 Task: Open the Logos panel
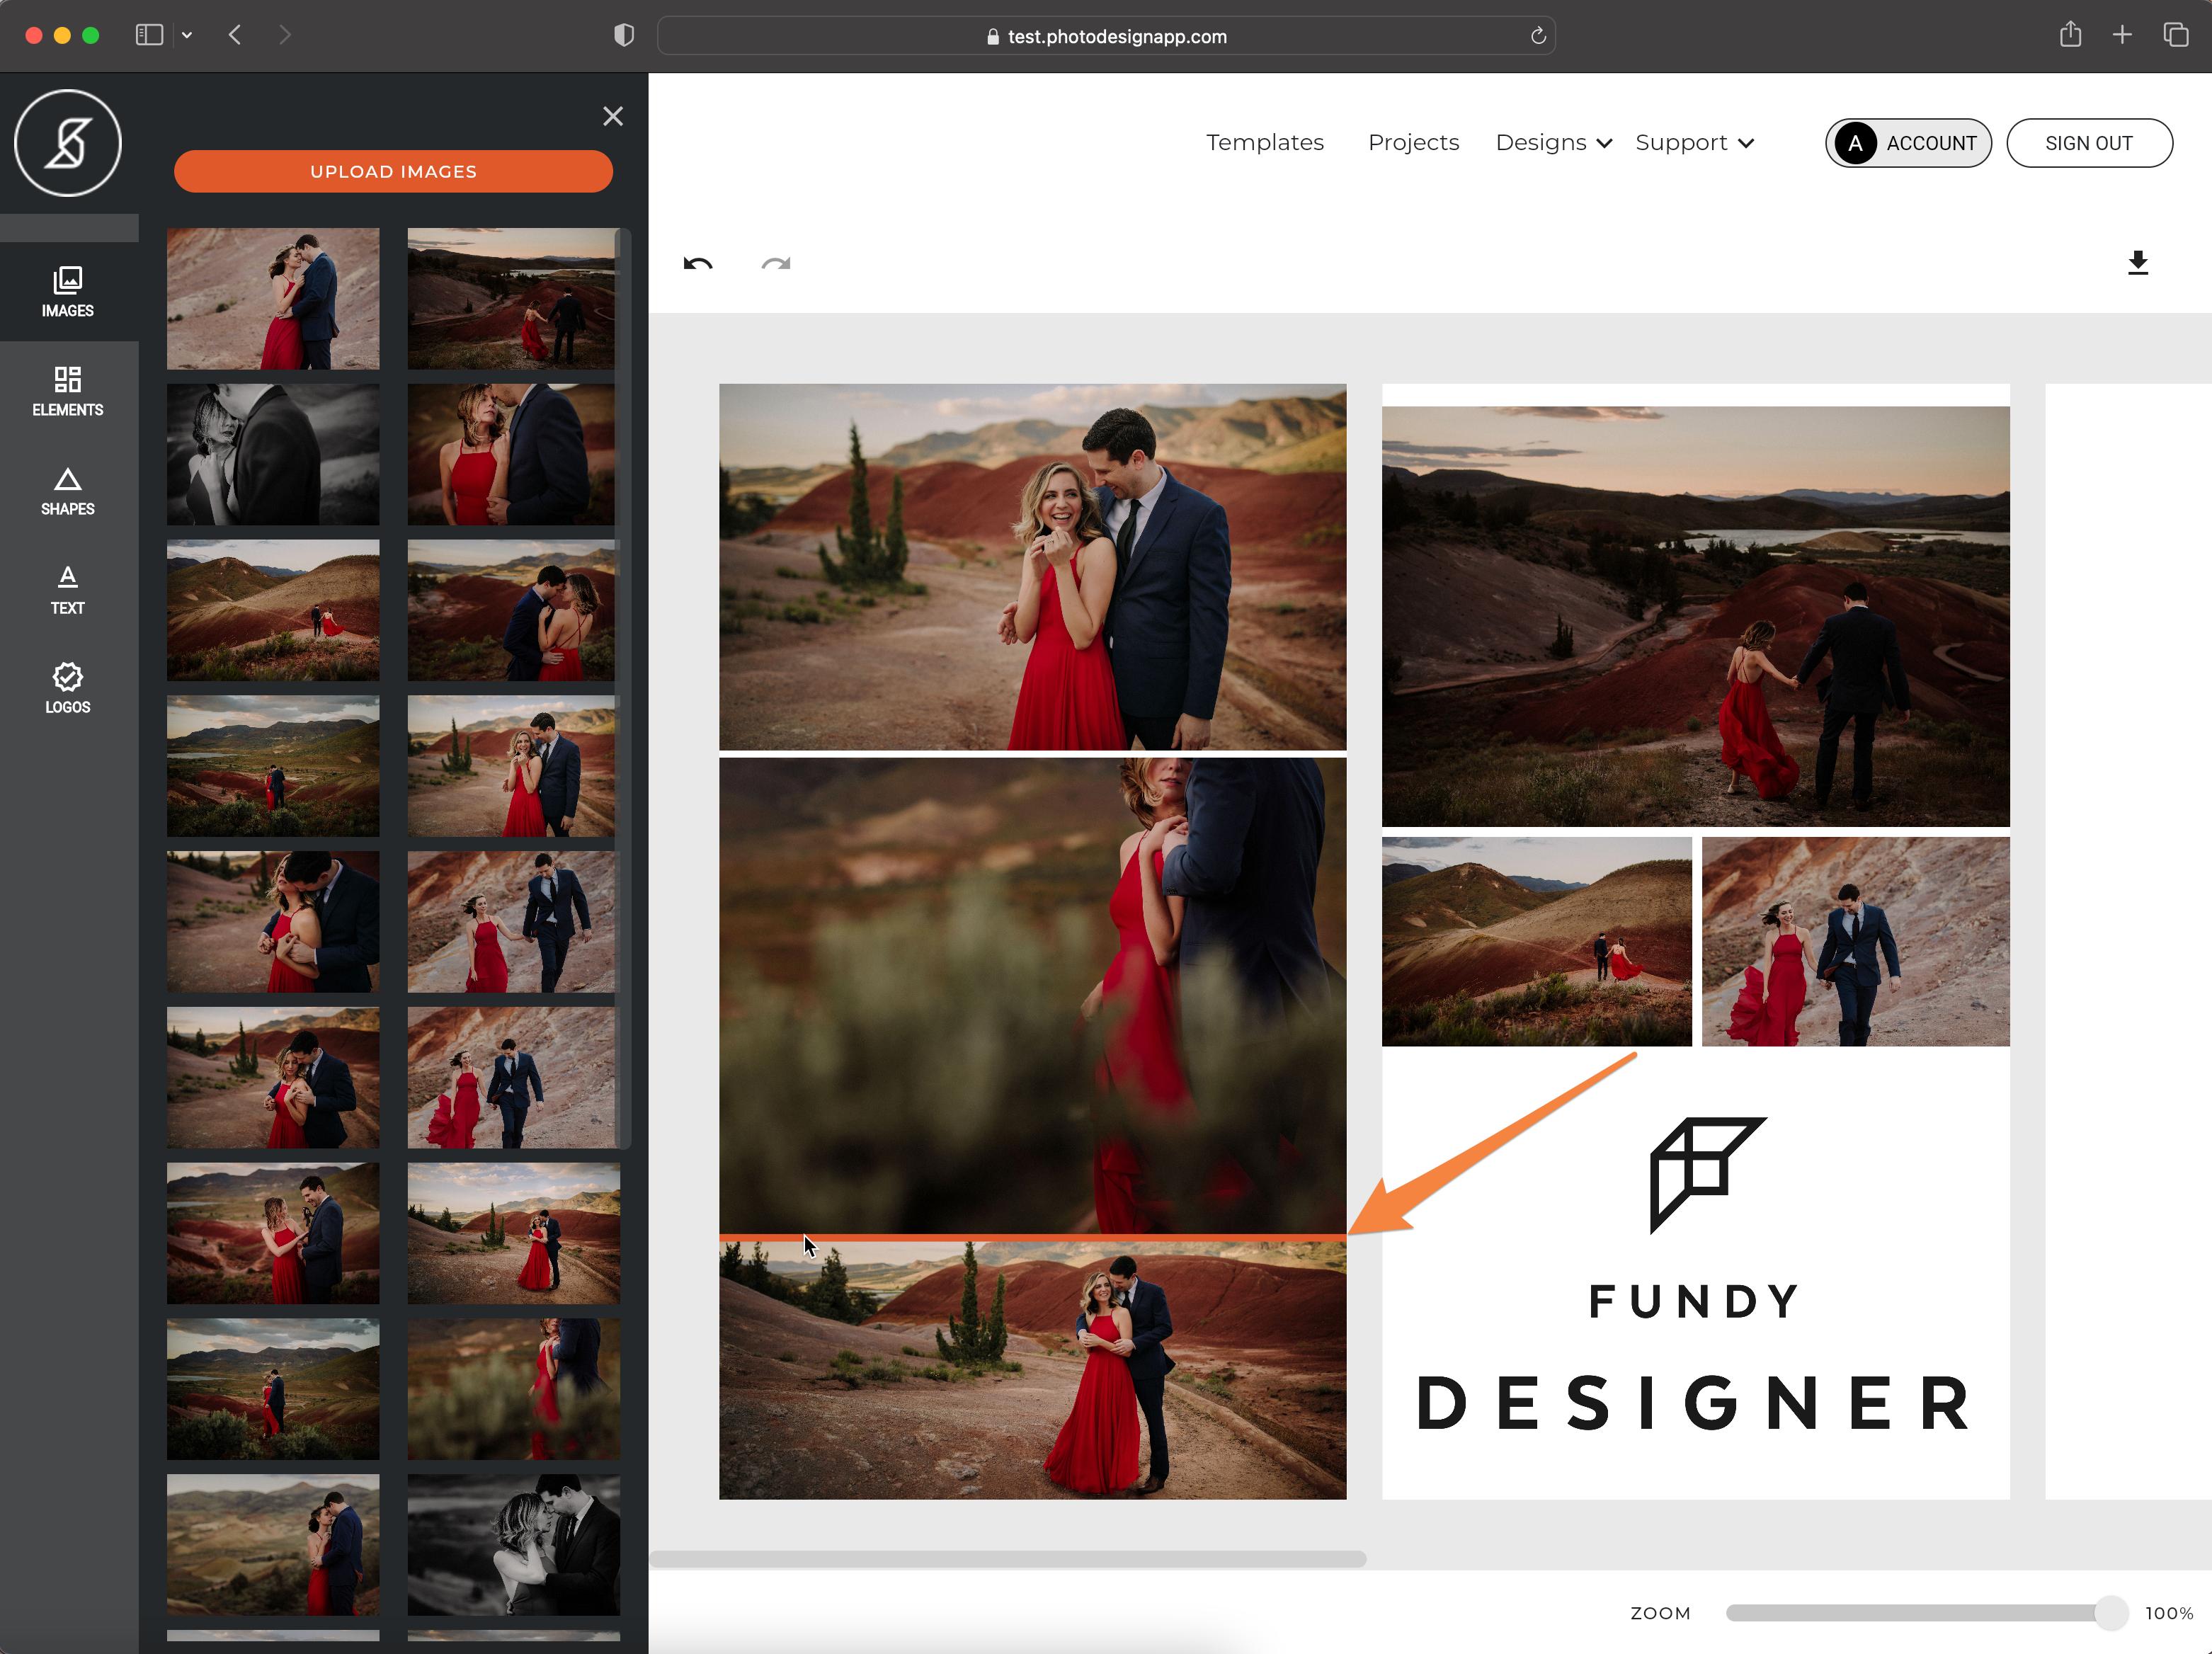click(x=68, y=688)
